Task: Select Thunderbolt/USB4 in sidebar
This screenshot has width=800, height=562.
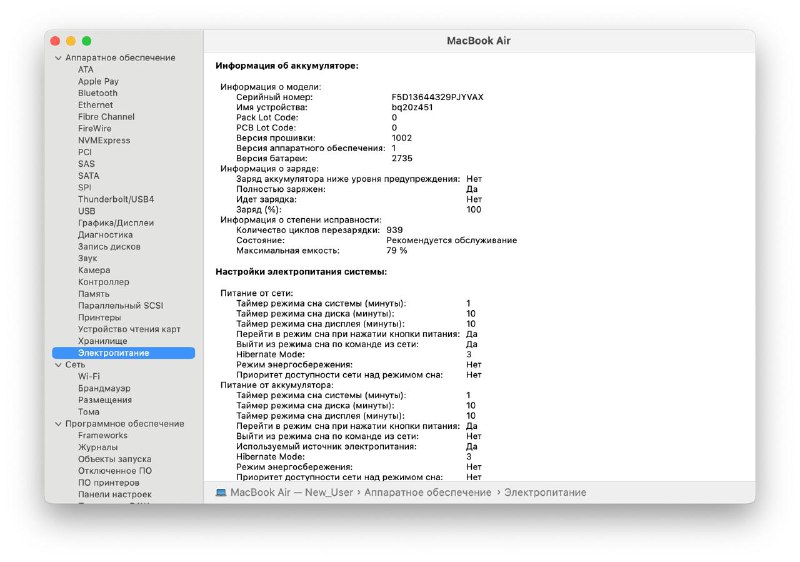Action: tap(116, 199)
